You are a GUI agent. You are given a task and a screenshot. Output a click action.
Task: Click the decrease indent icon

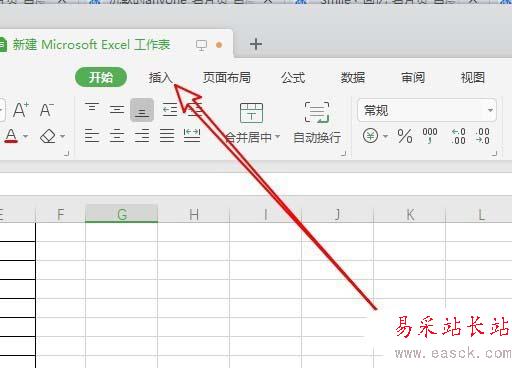point(169,110)
